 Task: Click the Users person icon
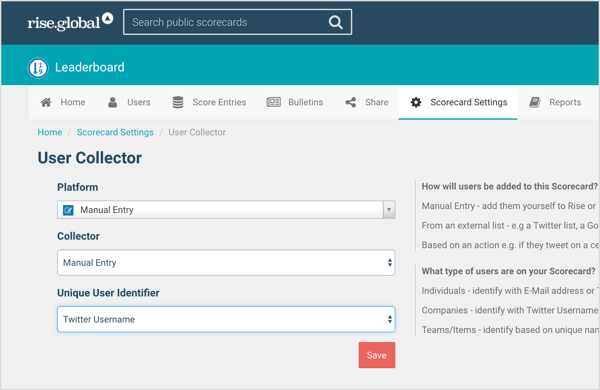click(x=112, y=102)
